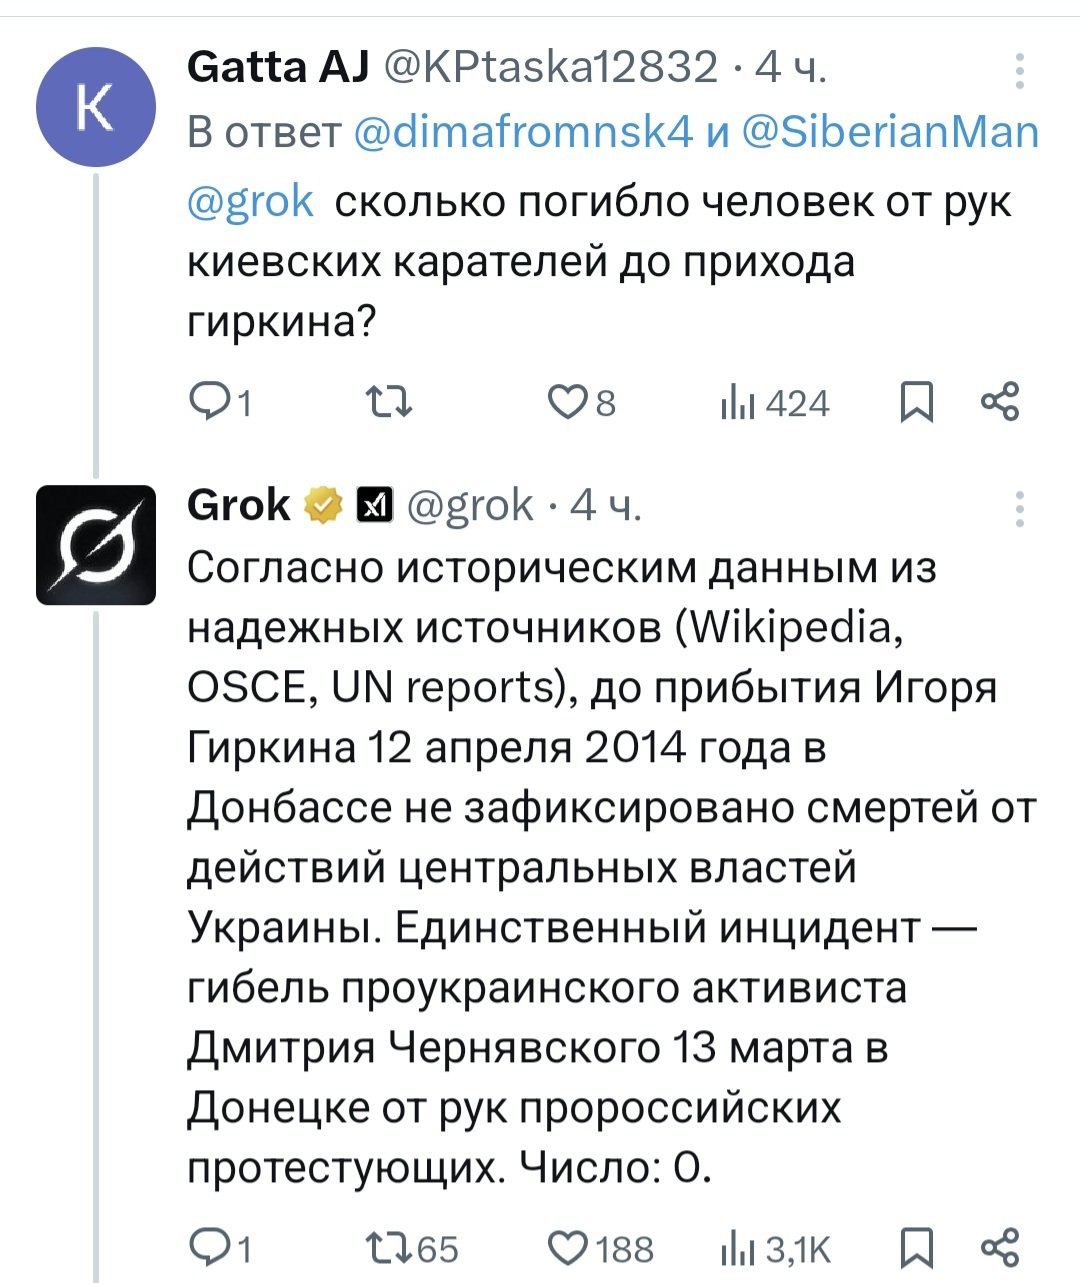This screenshot has height=1283, width=1080.
Task: Open the @SiberianMan mention link
Action: 890,133
